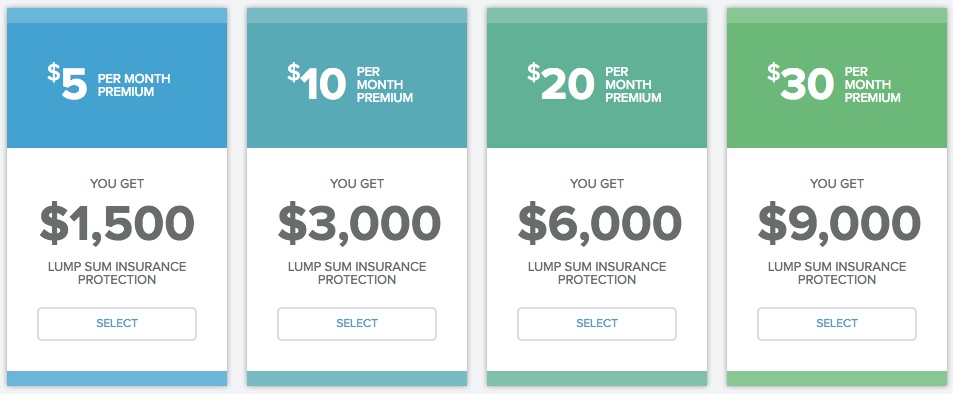Click "You Get" label above $1,500
The height and width of the screenshot is (394, 953).
pyautogui.click(x=117, y=183)
